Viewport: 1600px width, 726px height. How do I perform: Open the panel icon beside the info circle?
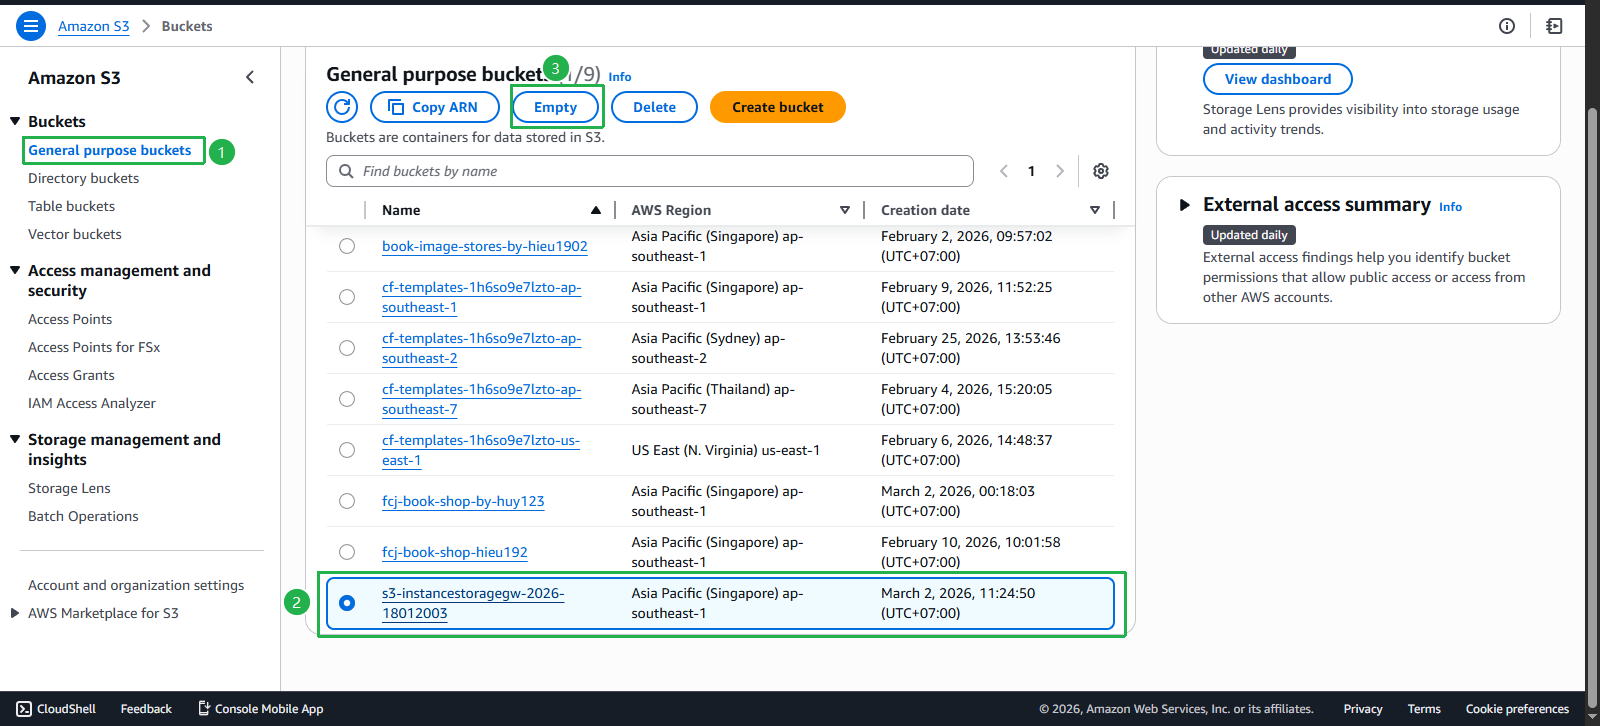tap(1554, 26)
